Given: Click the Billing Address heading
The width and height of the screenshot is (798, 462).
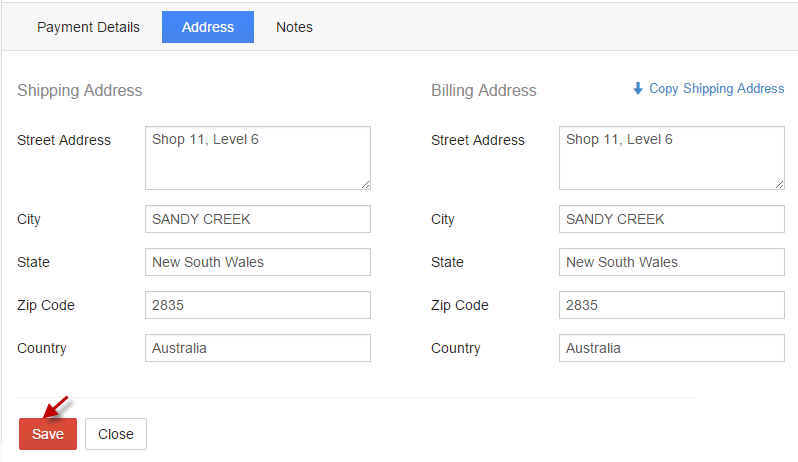Looking at the screenshot, I should (x=483, y=91).
